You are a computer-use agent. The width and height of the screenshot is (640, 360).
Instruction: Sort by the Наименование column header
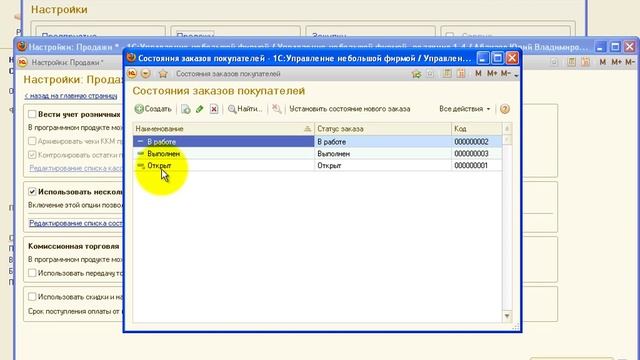(223, 129)
